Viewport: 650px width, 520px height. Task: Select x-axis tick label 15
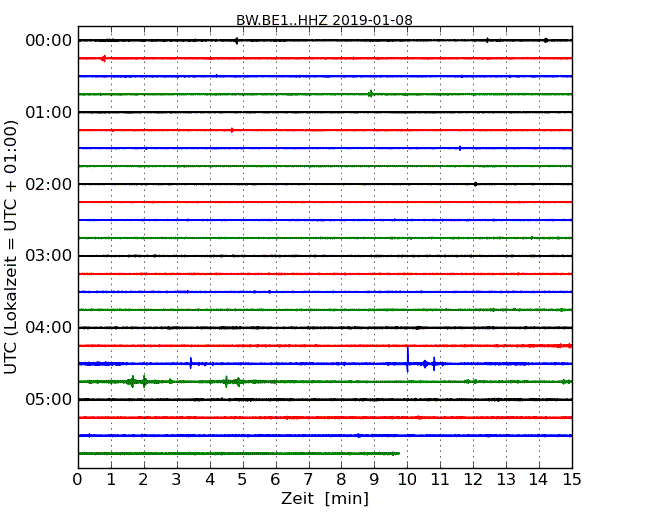572,479
